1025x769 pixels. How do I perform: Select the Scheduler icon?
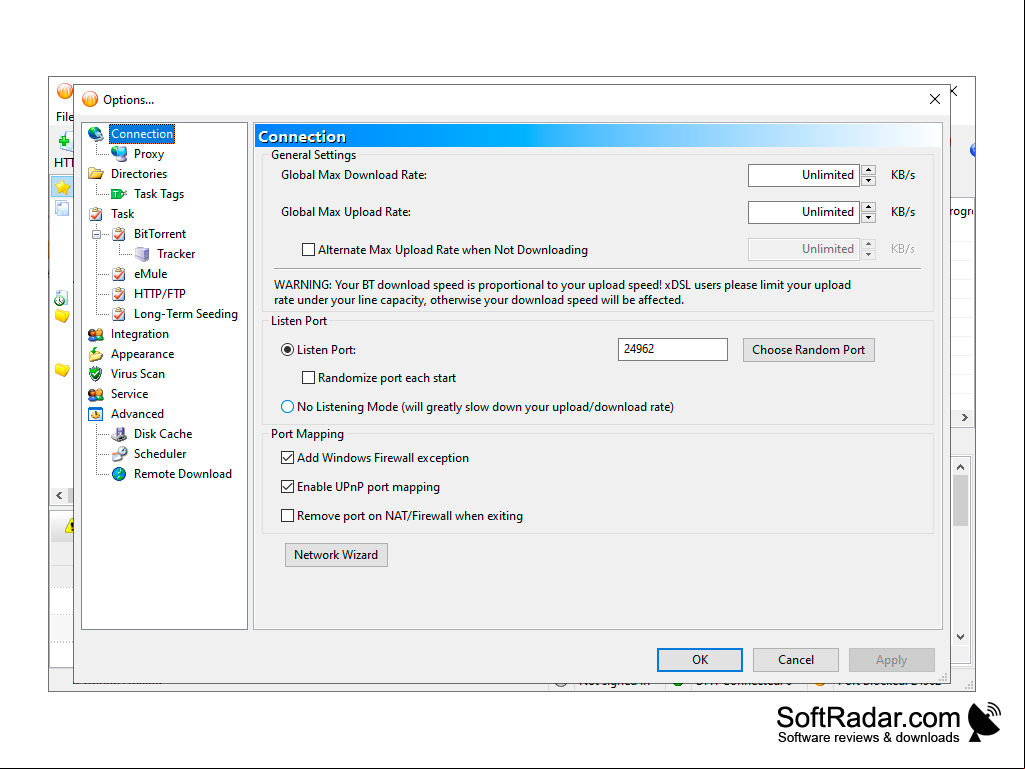click(119, 454)
